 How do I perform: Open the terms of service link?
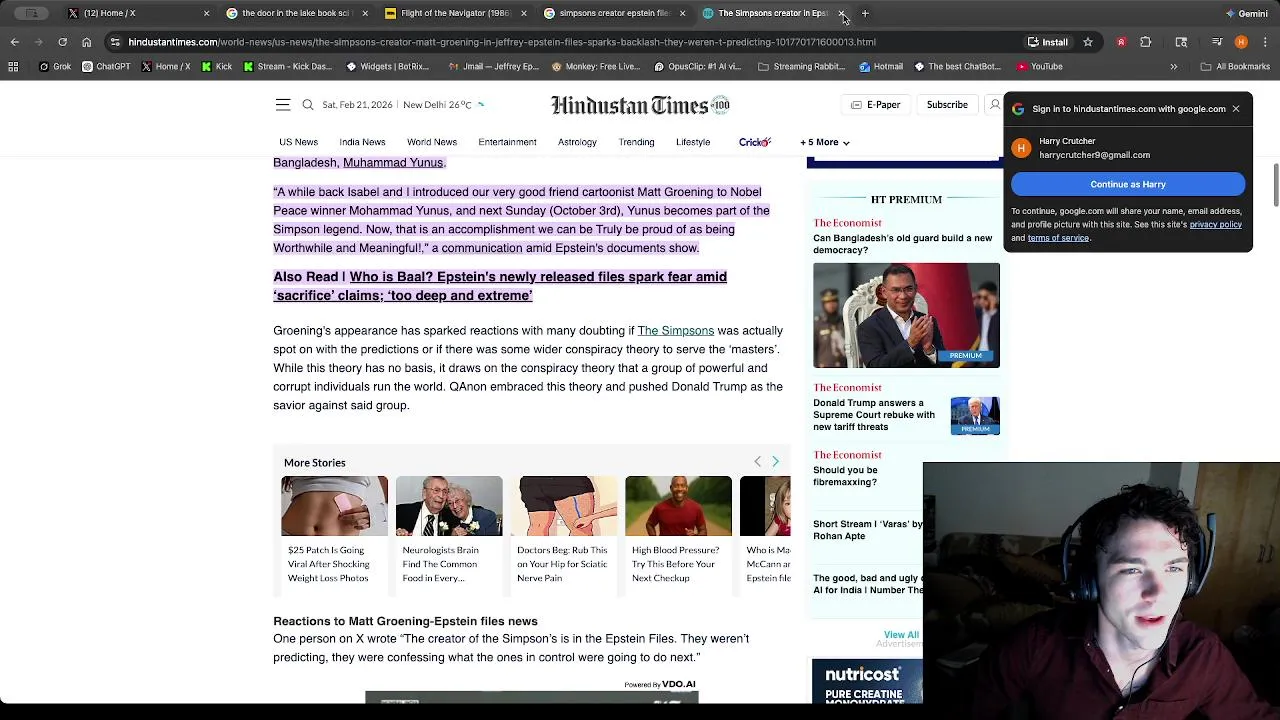[1058, 238]
